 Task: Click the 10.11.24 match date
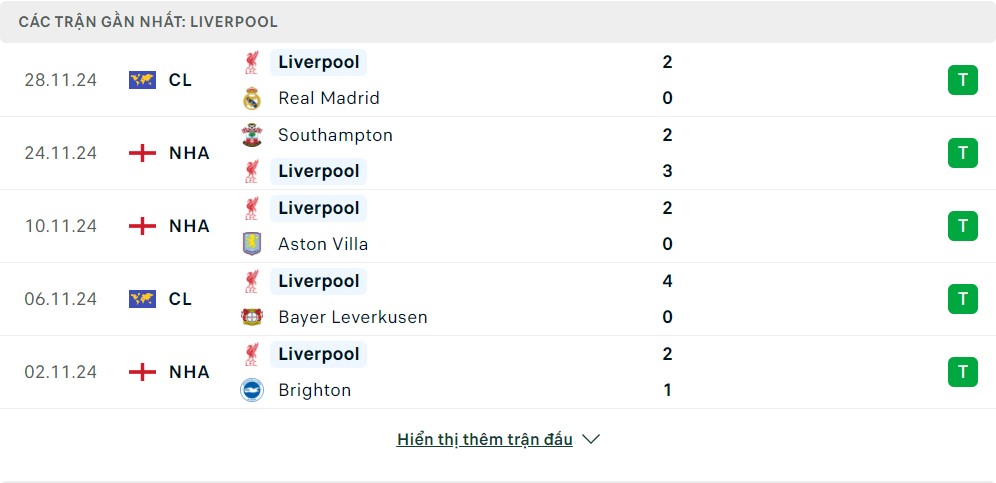click(x=61, y=226)
